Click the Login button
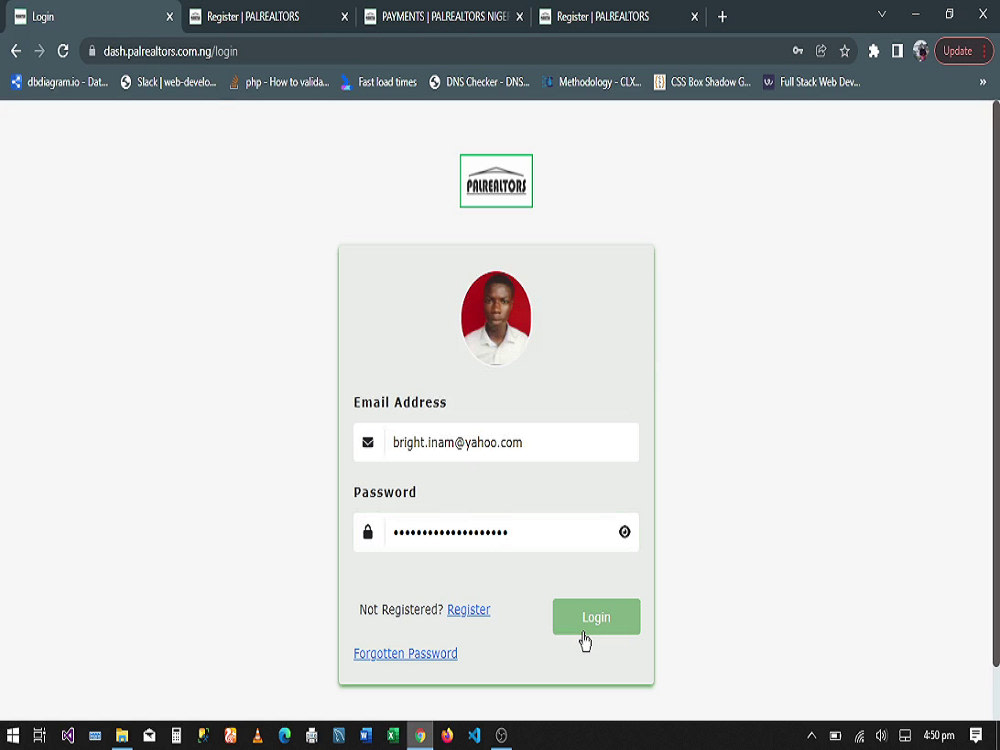Screen dimensions: 1000x750 point(596,617)
